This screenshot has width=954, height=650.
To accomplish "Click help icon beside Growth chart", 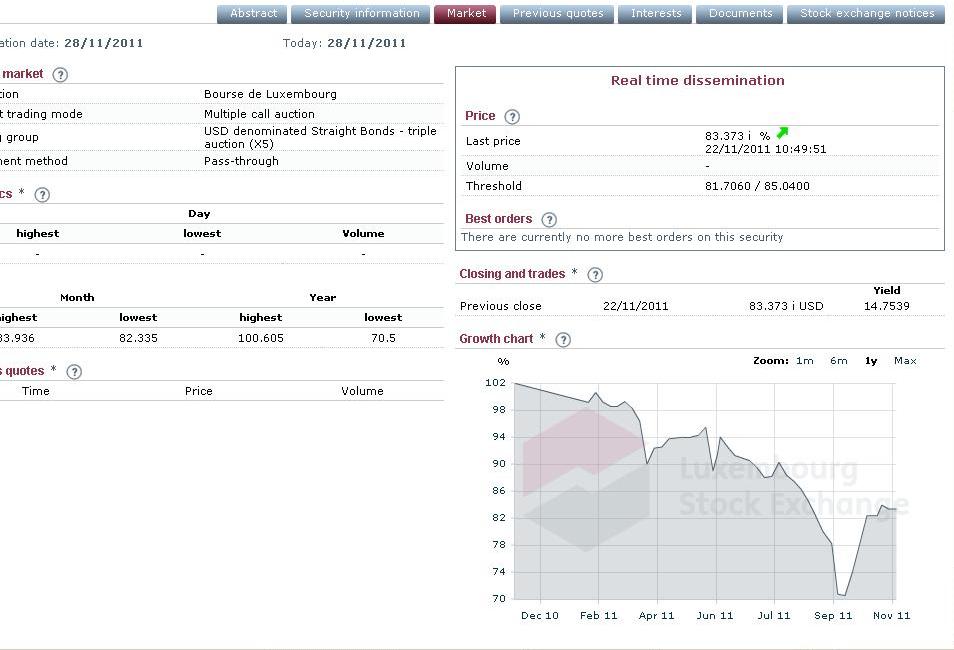I will [x=563, y=340].
